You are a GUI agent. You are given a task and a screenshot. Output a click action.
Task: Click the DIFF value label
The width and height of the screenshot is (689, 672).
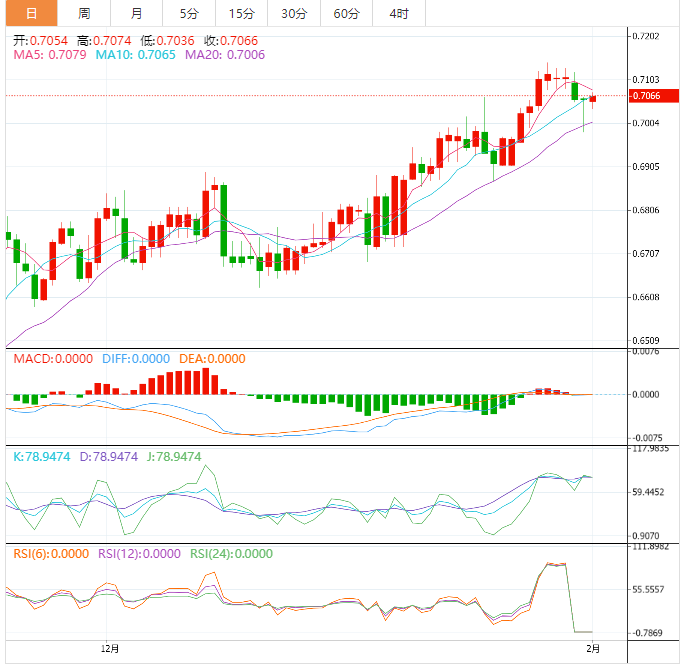click(136, 359)
